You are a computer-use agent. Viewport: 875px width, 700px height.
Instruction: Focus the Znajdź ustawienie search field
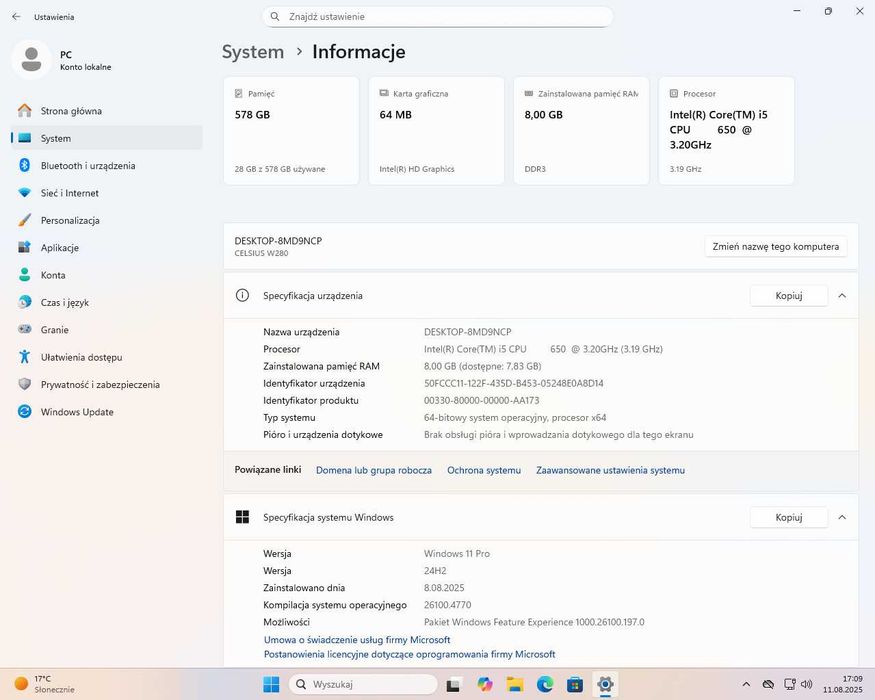point(438,17)
